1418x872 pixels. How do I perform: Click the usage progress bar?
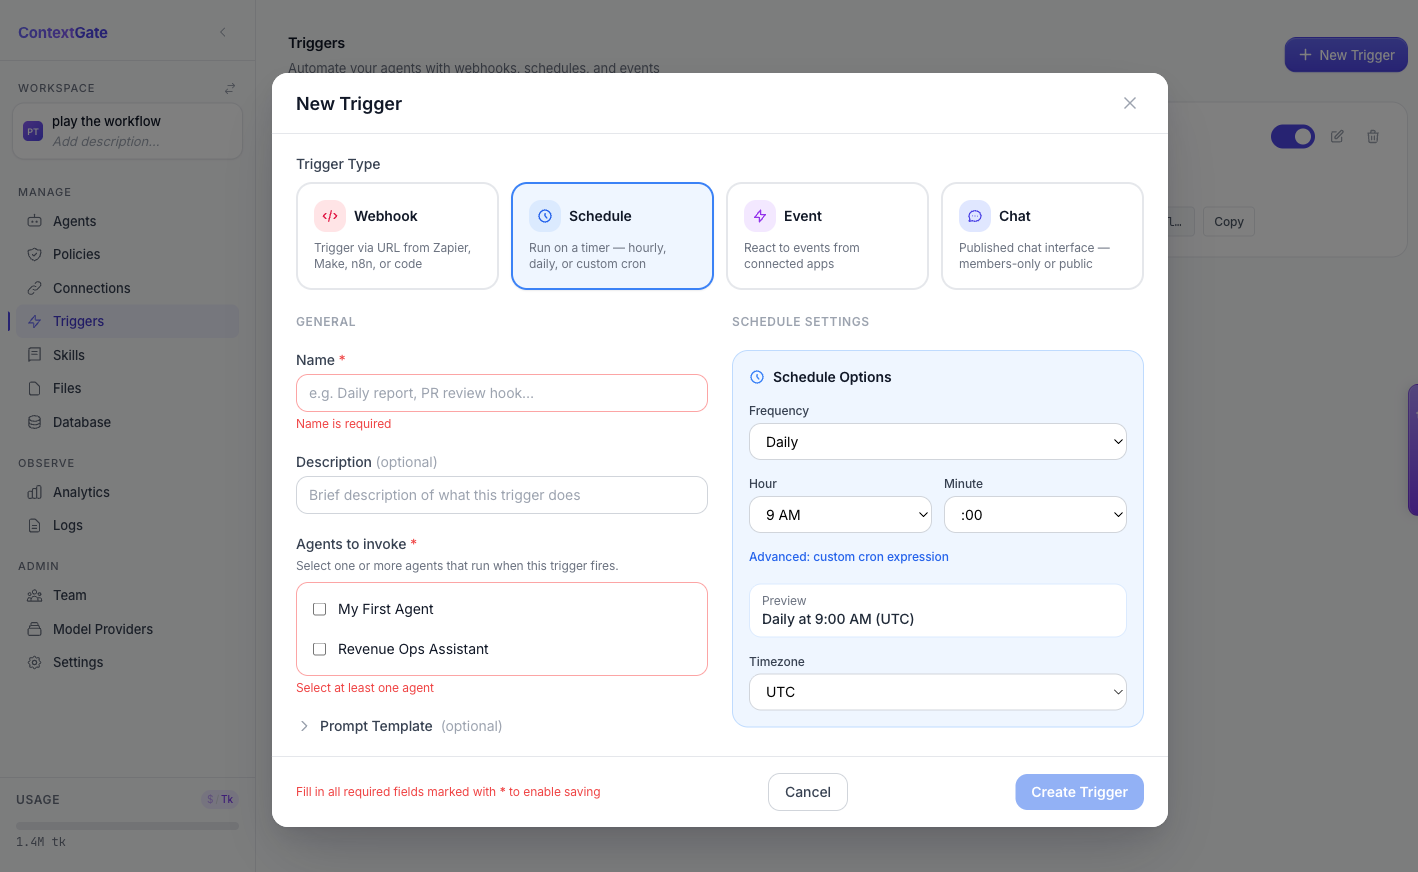click(x=127, y=826)
